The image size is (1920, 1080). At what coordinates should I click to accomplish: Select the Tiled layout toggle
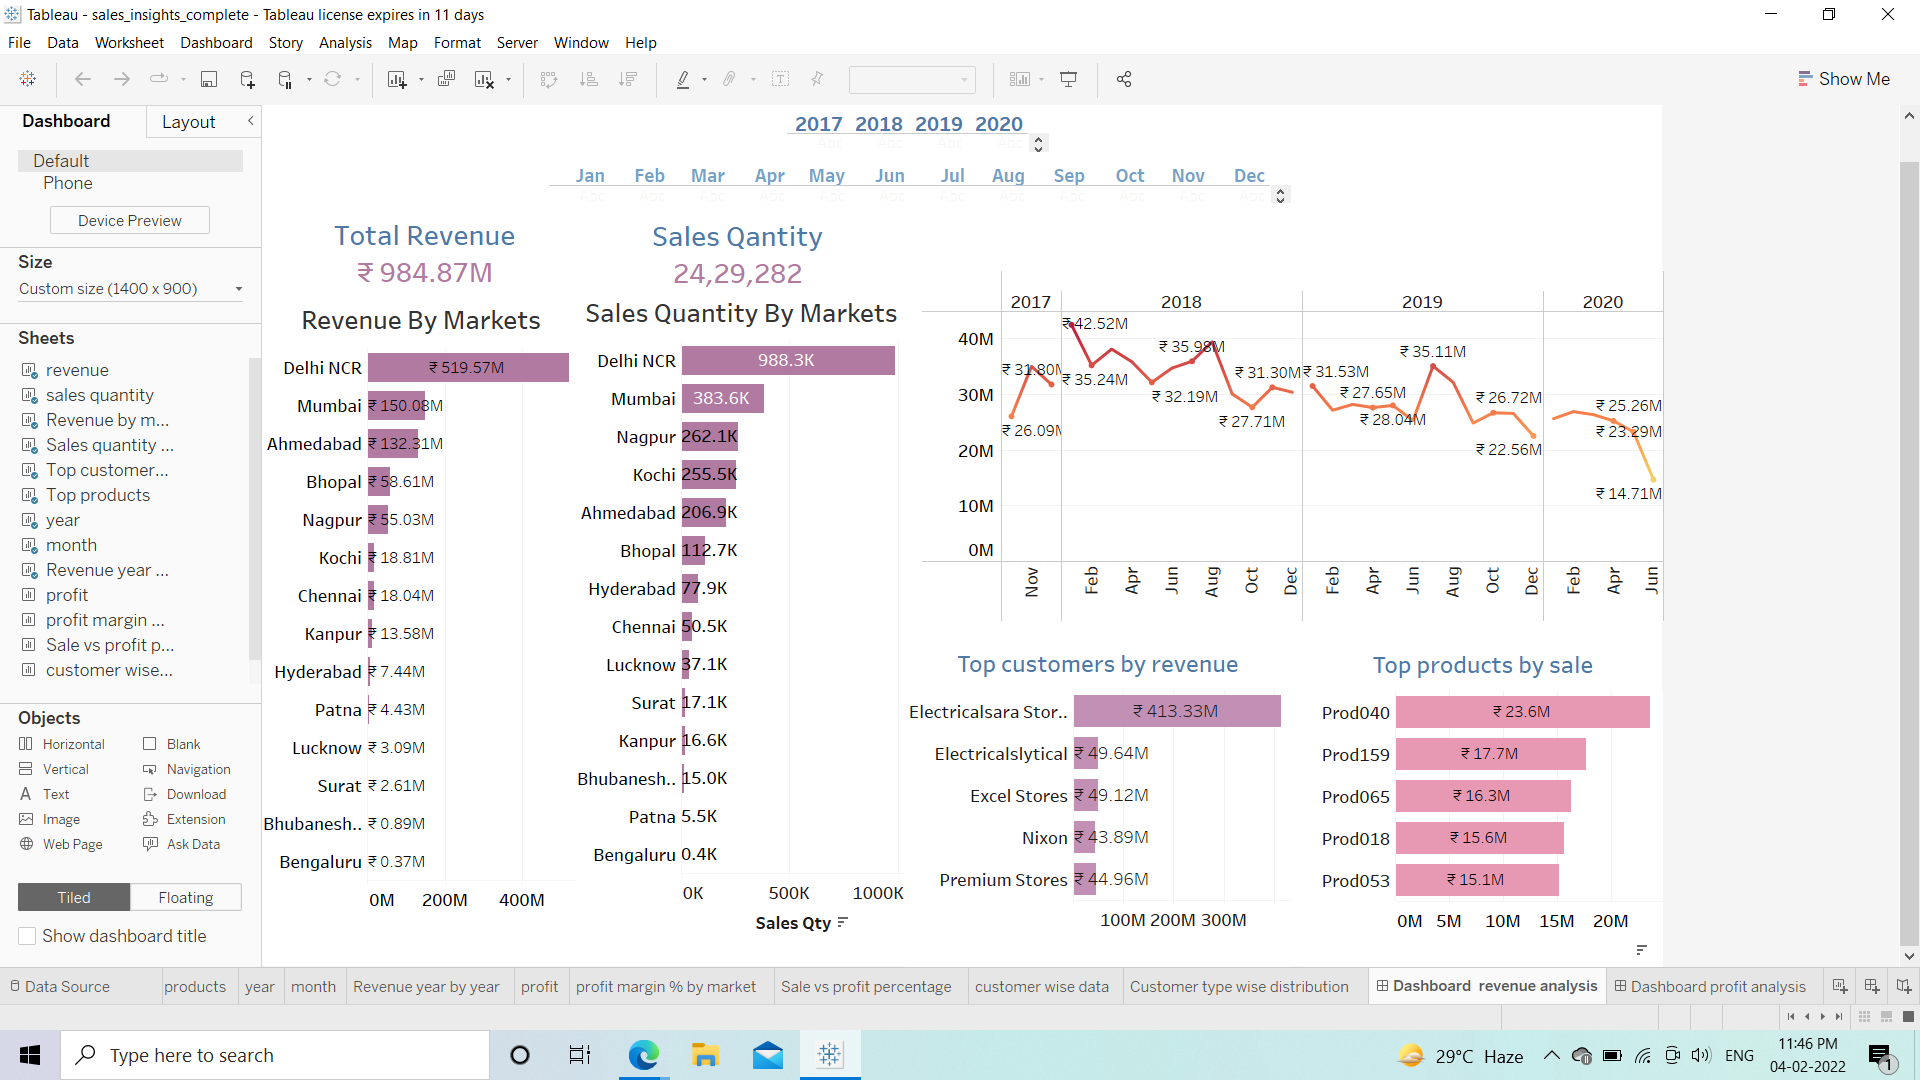pyautogui.click(x=74, y=897)
